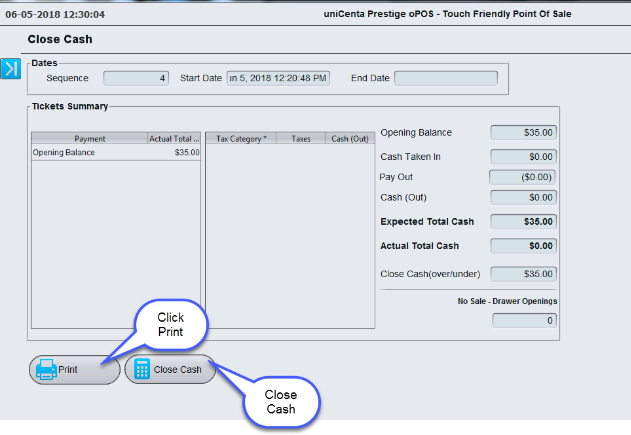The width and height of the screenshot is (631, 435).
Task: Click the blue side-panel toggle arrow icon
Action: (10, 68)
